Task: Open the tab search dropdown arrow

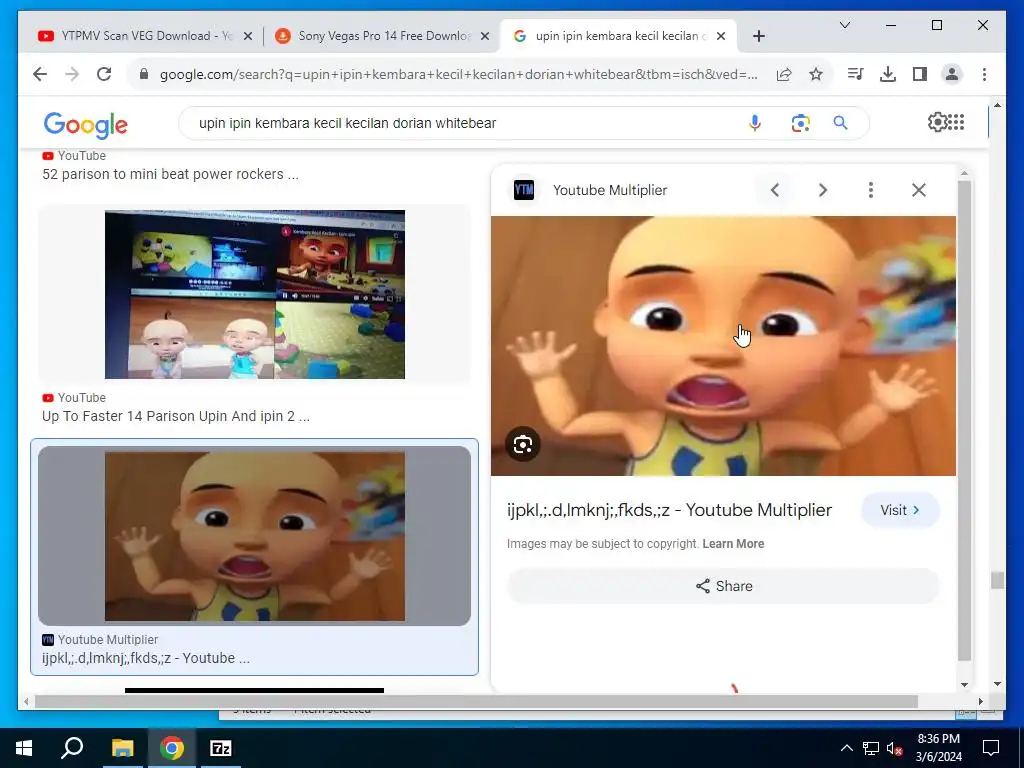Action: click(x=844, y=25)
